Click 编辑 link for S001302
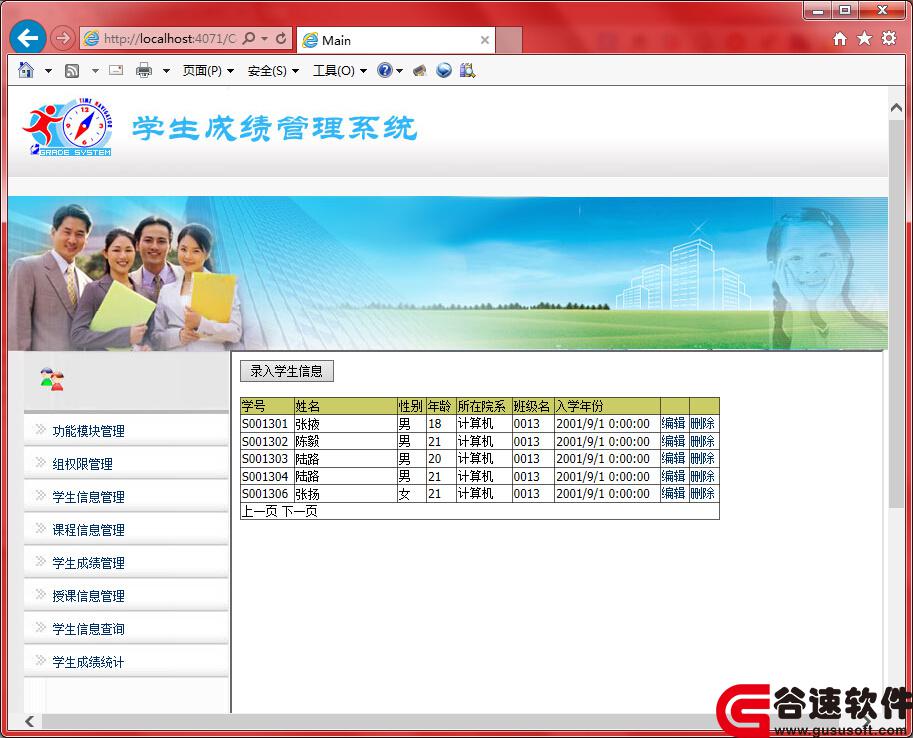The image size is (913, 738). (674, 441)
